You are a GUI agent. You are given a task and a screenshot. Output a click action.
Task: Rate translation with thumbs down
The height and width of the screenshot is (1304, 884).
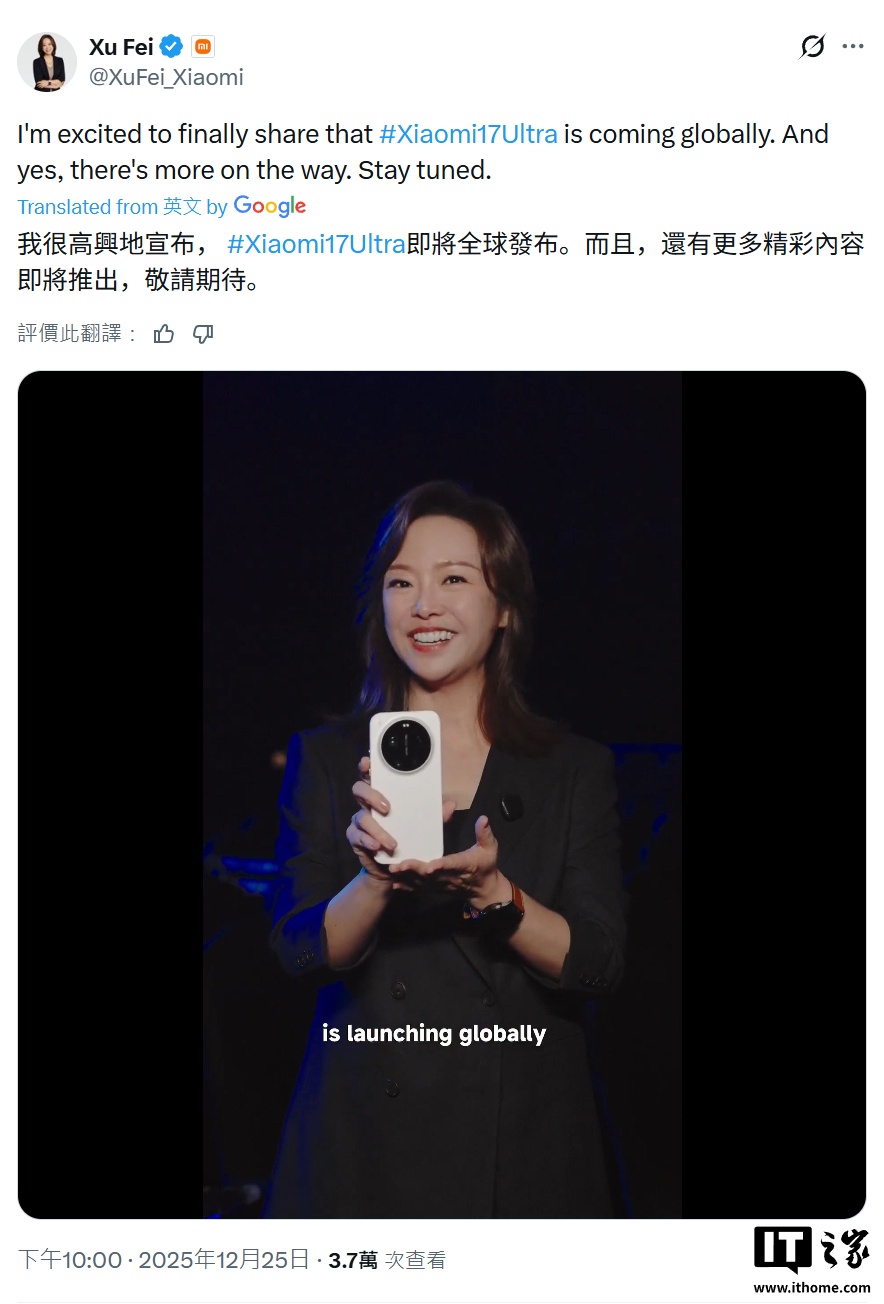[203, 334]
